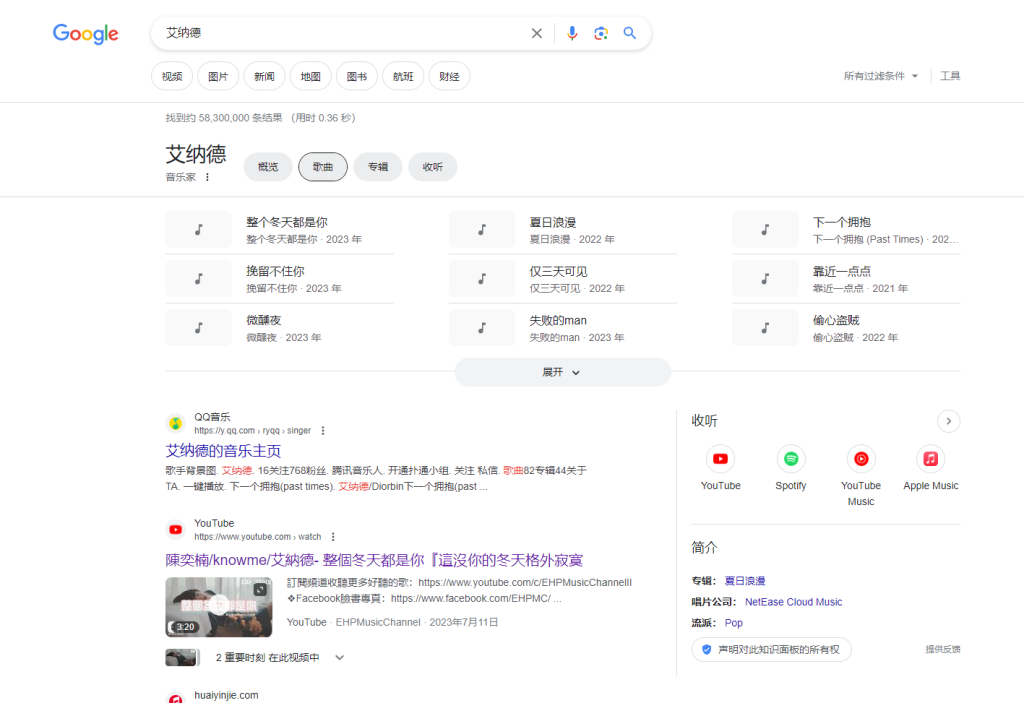1024x703 pixels.
Task: Click music note icon for 偷心盗贼
Action: click(x=765, y=327)
